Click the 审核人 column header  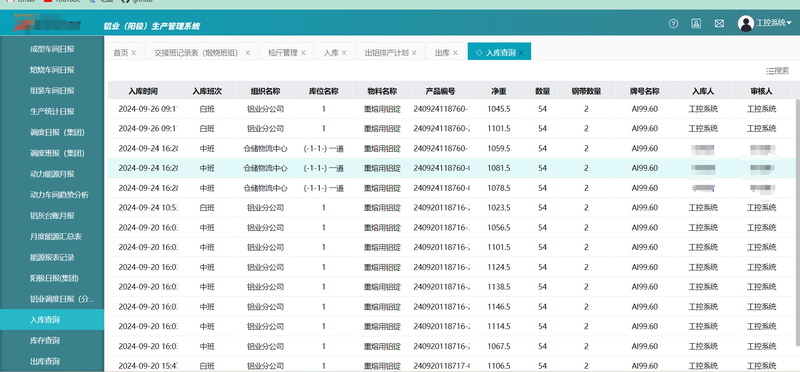(761, 91)
